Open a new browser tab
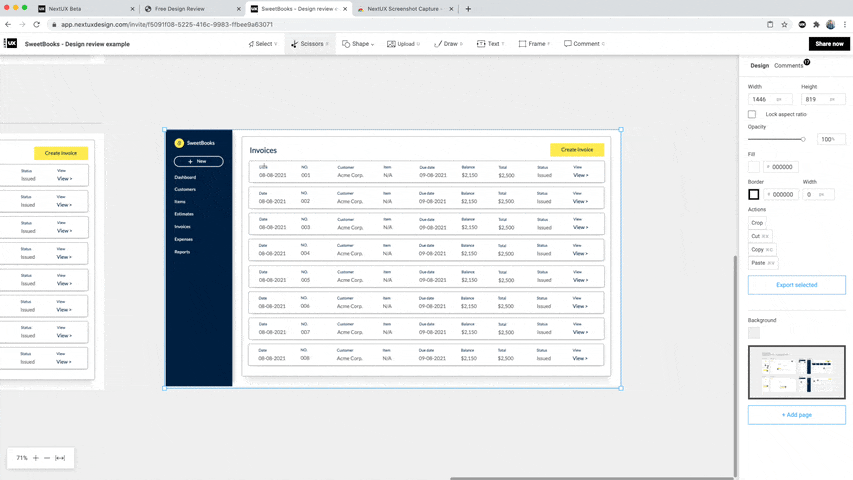The image size is (853, 480). tap(468, 9)
